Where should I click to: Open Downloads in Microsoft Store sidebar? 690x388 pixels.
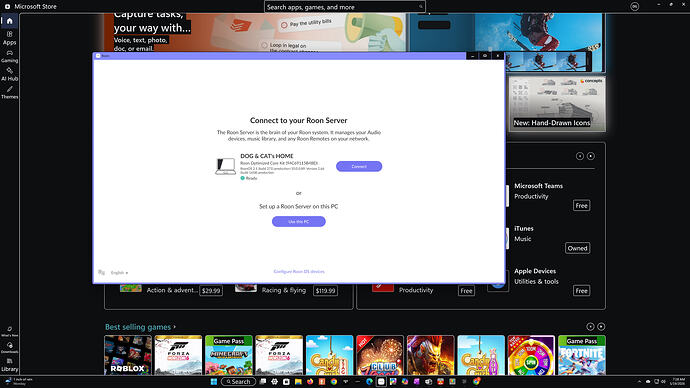coord(9,348)
